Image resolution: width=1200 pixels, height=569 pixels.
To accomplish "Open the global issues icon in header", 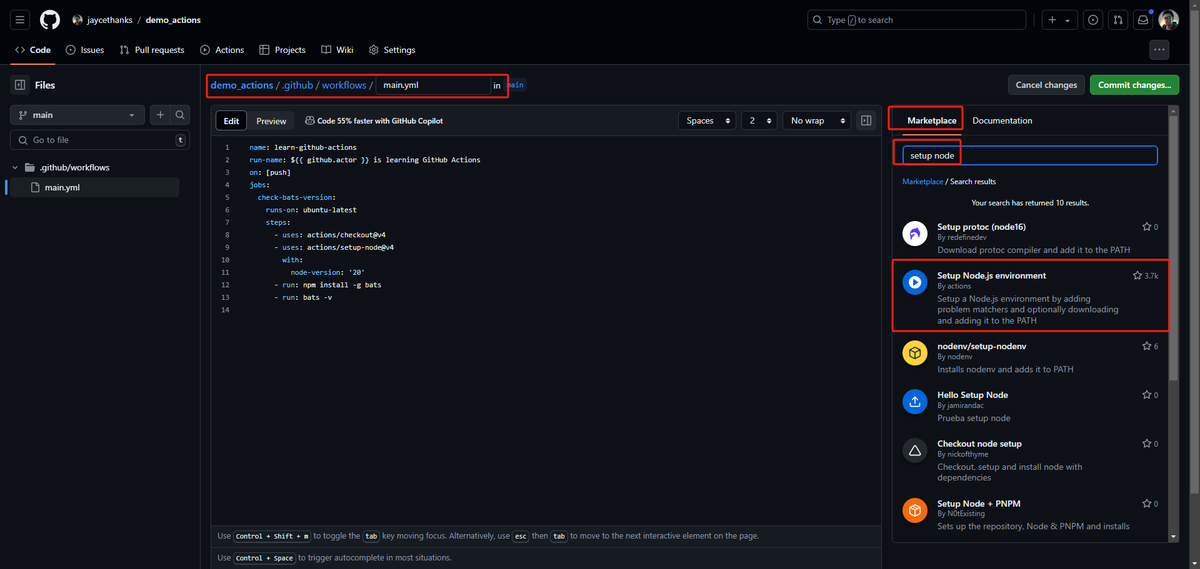I will point(1092,20).
